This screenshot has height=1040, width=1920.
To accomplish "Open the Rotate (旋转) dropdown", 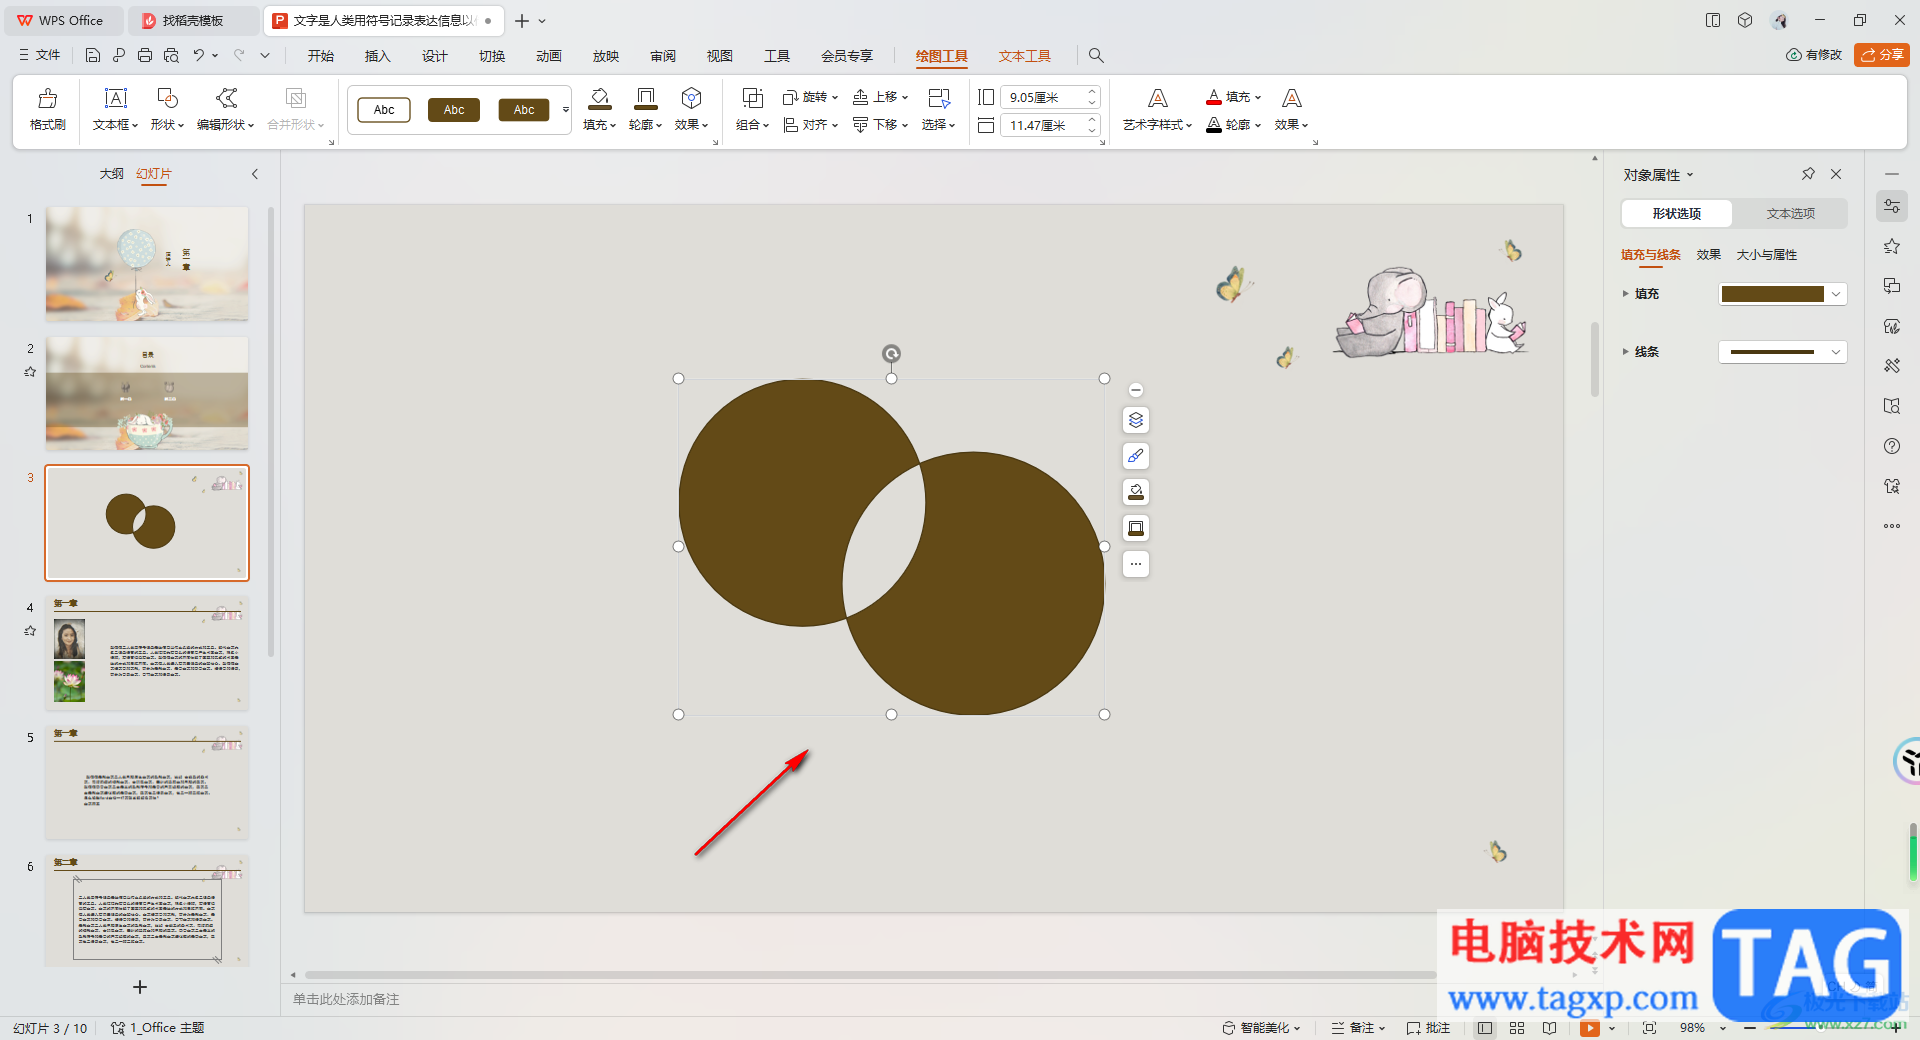I will pyautogui.click(x=811, y=97).
